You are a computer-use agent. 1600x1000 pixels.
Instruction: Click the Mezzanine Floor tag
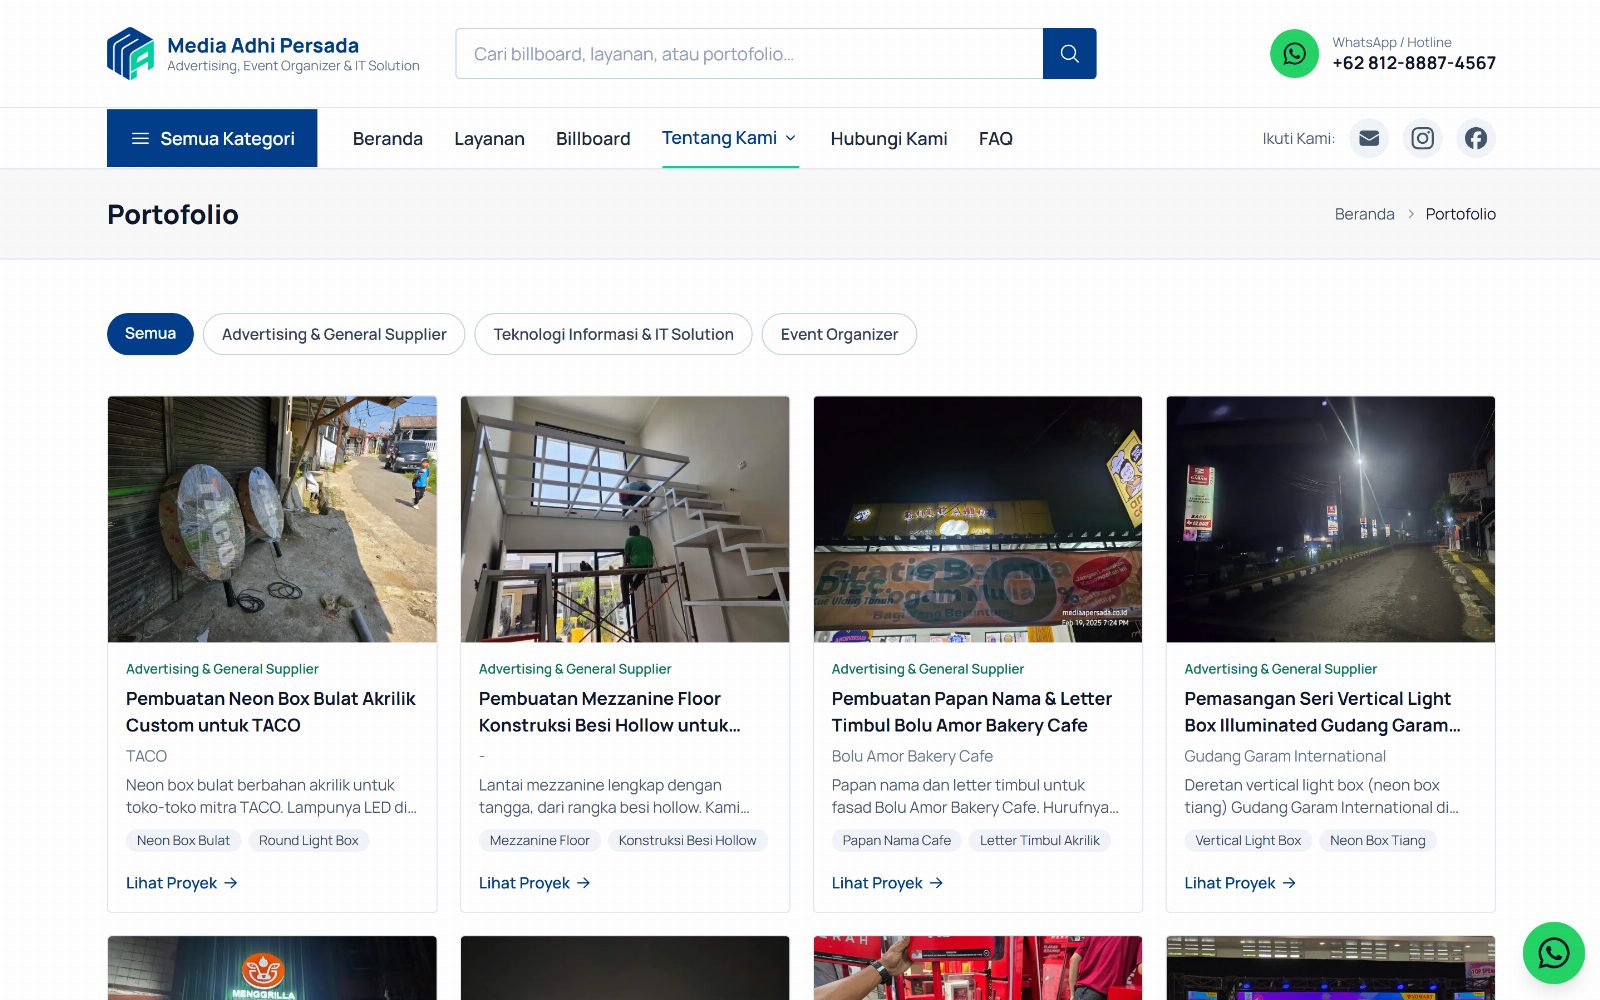[x=539, y=841]
